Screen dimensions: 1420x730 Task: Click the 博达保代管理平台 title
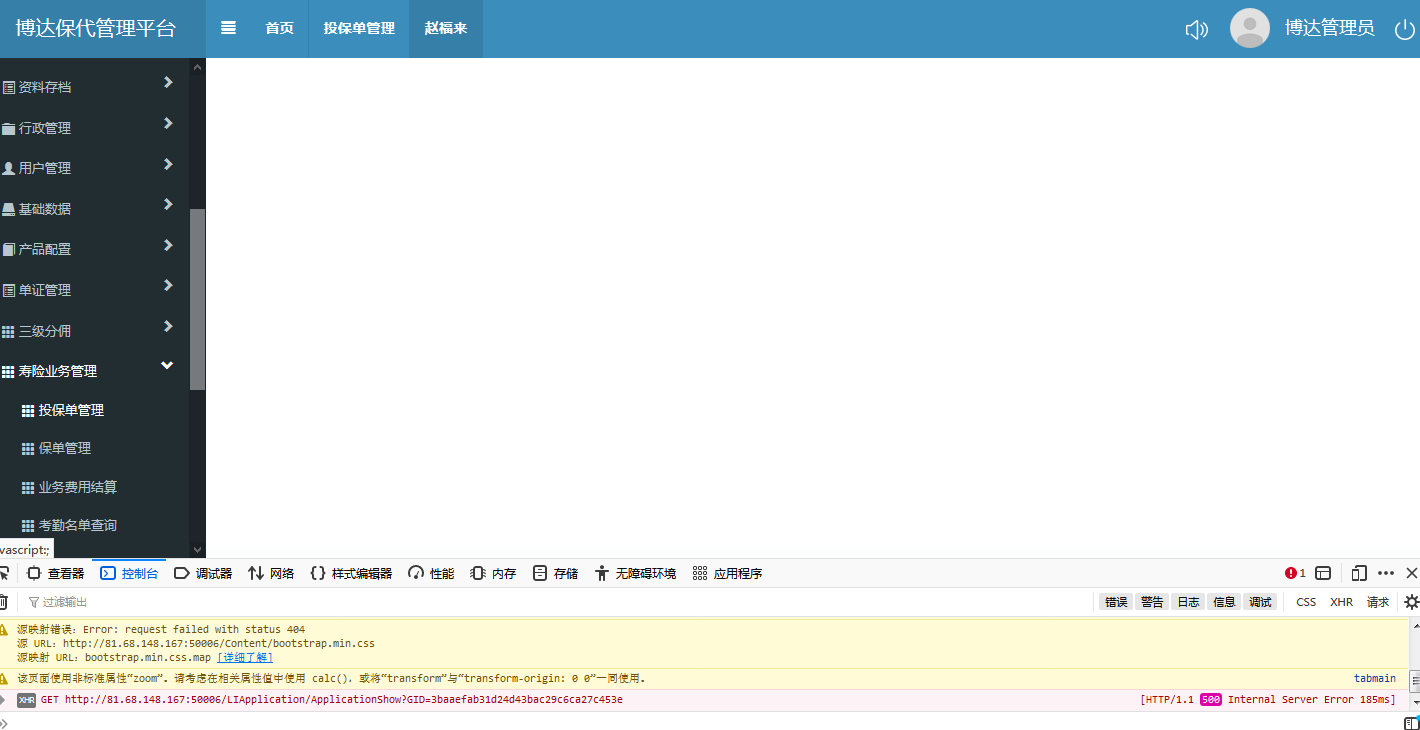(x=95, y=28)
